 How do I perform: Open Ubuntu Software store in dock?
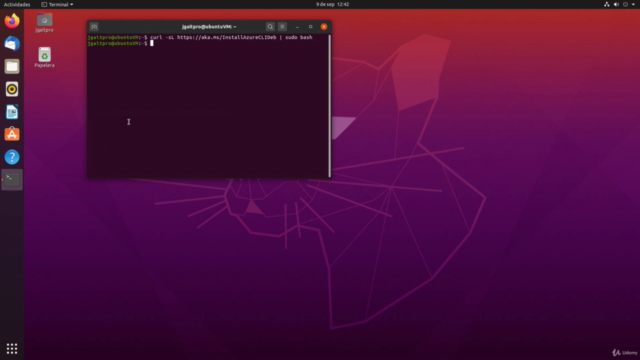click(x=12, y=134)
